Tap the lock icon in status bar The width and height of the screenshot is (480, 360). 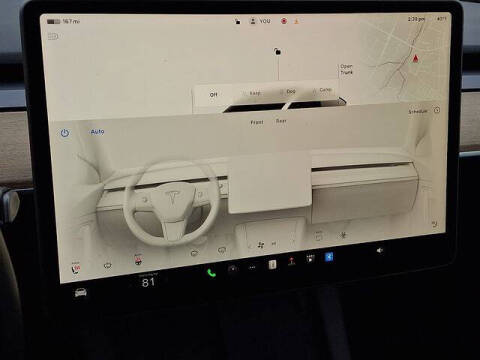click(x=237, y=21)
